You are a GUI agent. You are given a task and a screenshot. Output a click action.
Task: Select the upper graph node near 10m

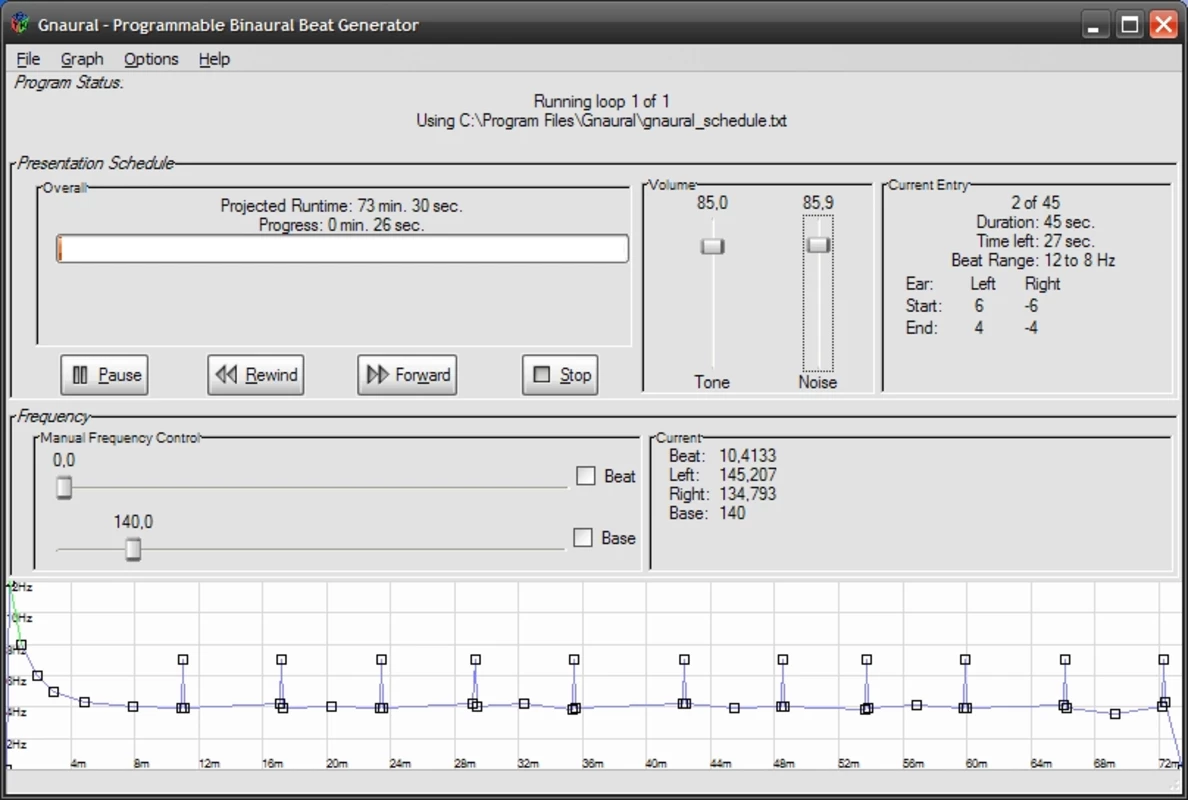pyautogui.click(x=183, y=660)
